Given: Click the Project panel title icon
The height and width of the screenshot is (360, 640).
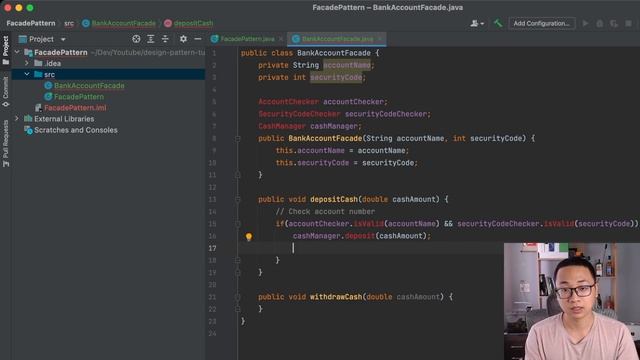Looking at the screenshot, I should coord(23,39).
